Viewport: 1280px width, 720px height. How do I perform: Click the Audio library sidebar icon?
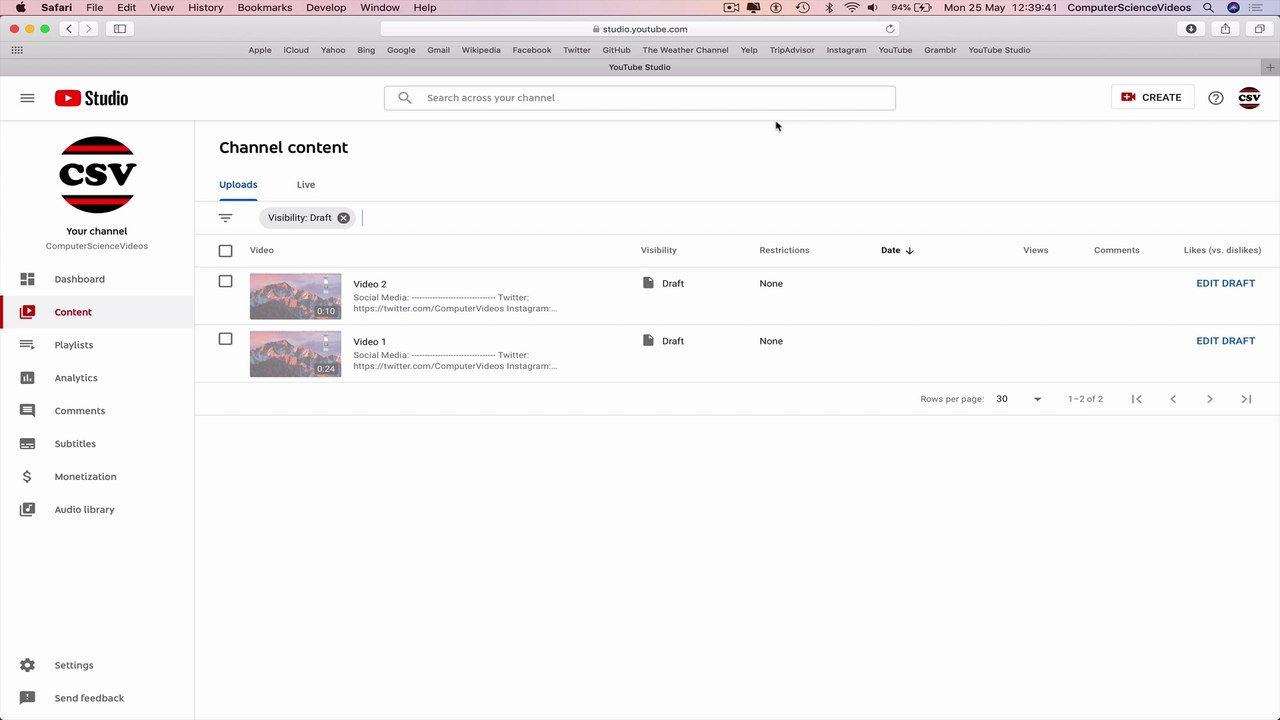[x=27, y=510]
